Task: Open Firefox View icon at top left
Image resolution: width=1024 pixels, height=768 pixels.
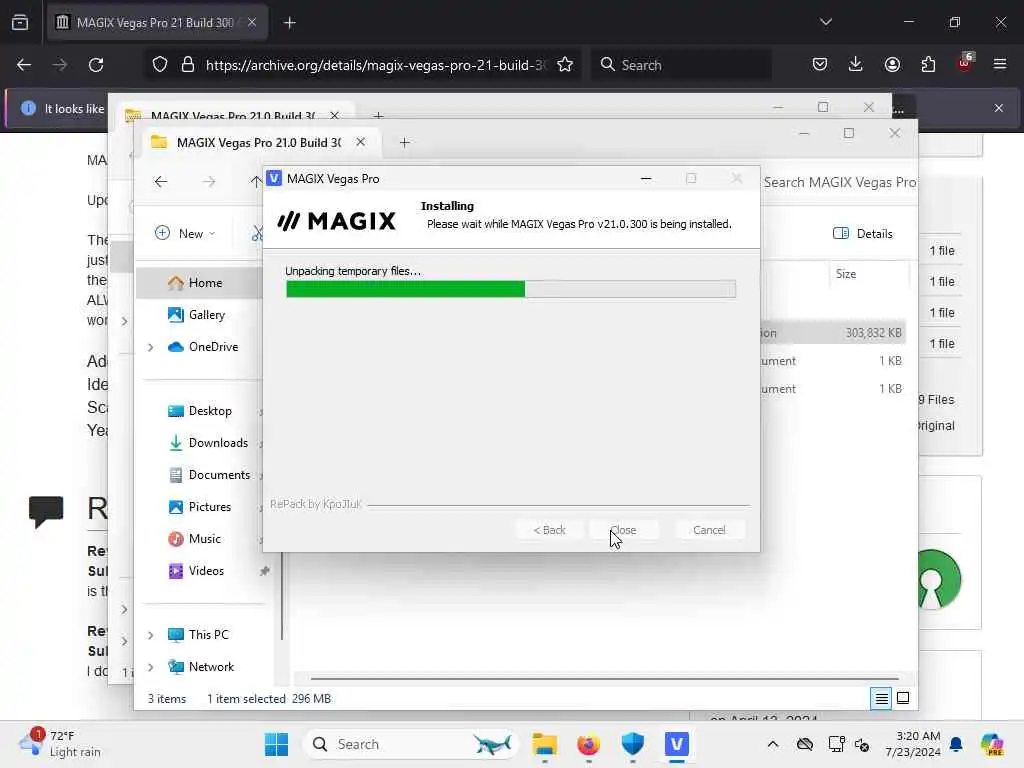Action: [x=20, y=23]
